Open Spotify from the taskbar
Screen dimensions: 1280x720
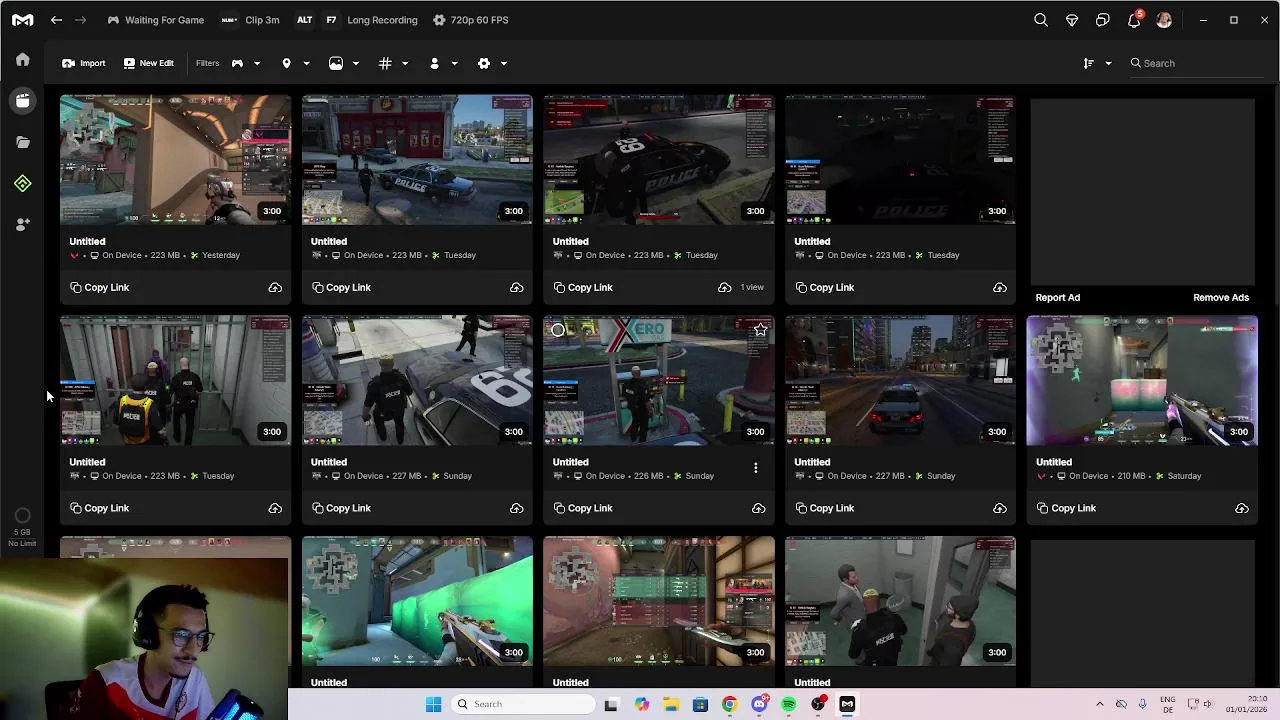point(789,704)
